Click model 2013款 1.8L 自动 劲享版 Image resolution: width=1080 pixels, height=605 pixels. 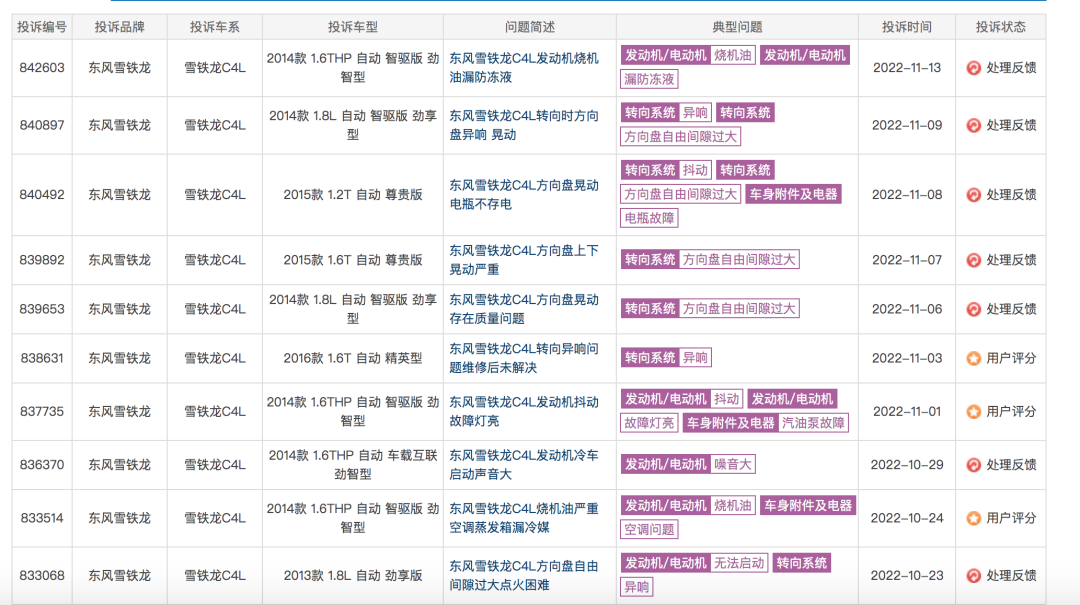353,575
